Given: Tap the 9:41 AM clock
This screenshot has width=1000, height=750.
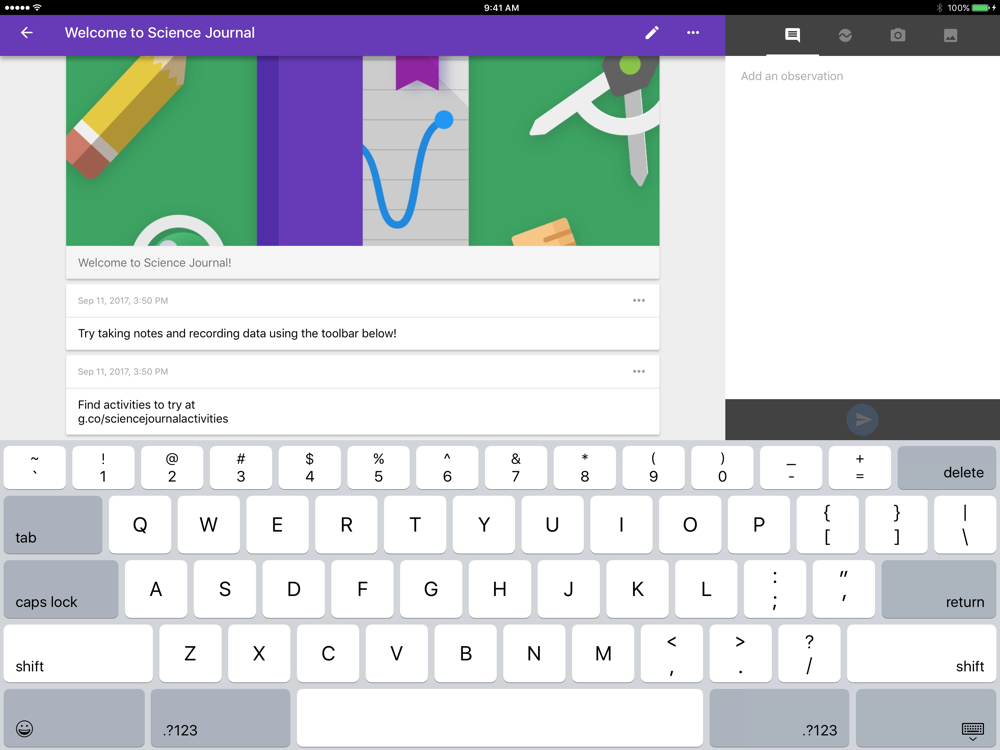Looking at the screenshot, I should point(501,8).
